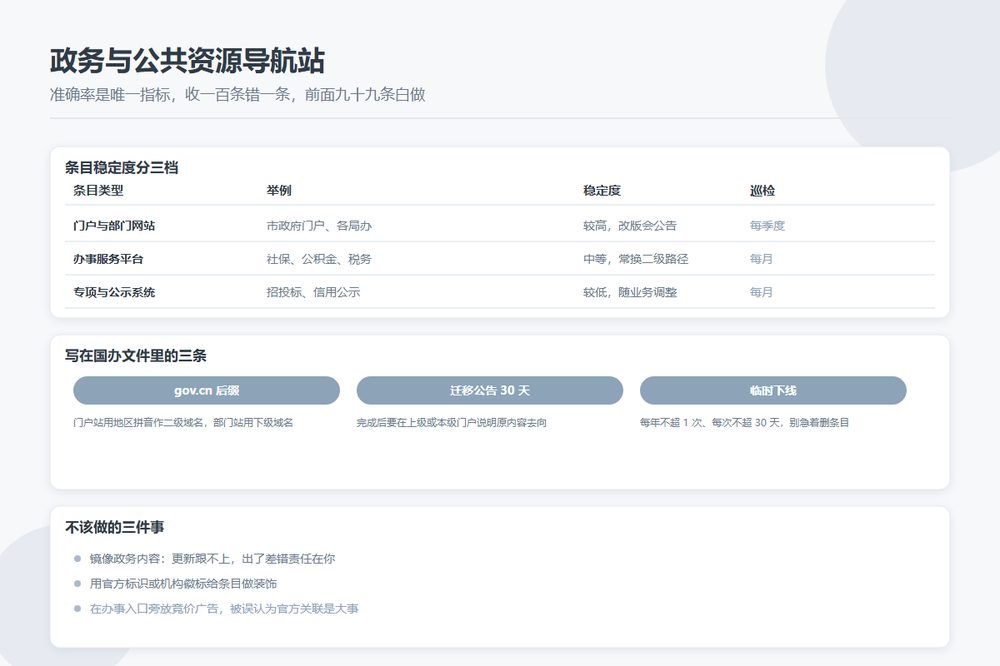Screen dimensions: 1000x666
Task: Click the bullet item 用官方标识或机构徽标给条目做装饰
Action: 183,584
